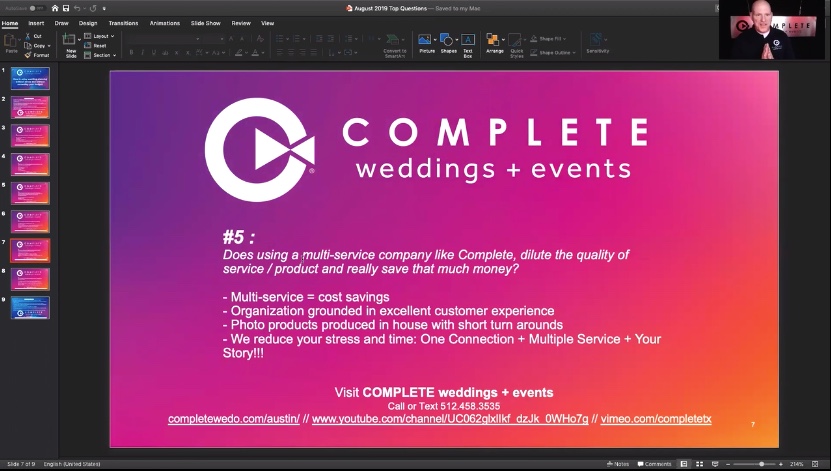Switch to Slide Sorter grid view
832x471 pixels.
tap(699, 464)
